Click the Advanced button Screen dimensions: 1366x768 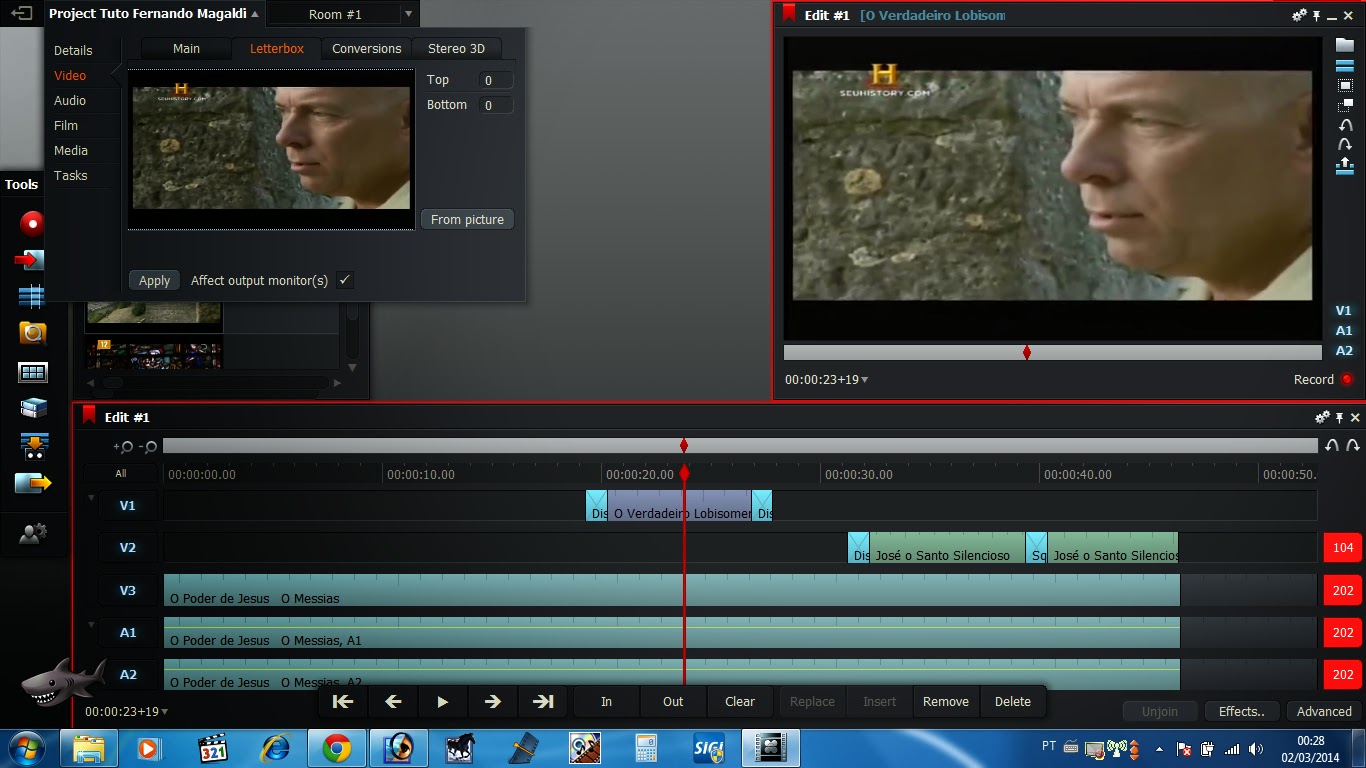pyautogui.click(x=1324, y=712)
